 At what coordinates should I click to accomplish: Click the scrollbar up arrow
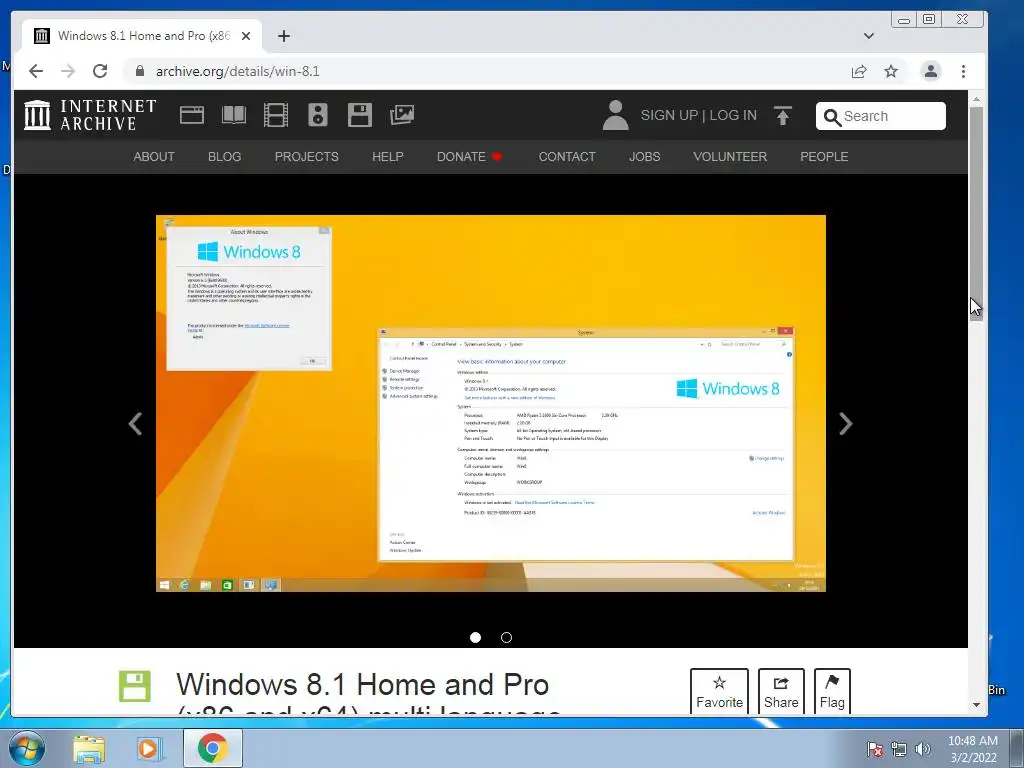pos(976,99)
